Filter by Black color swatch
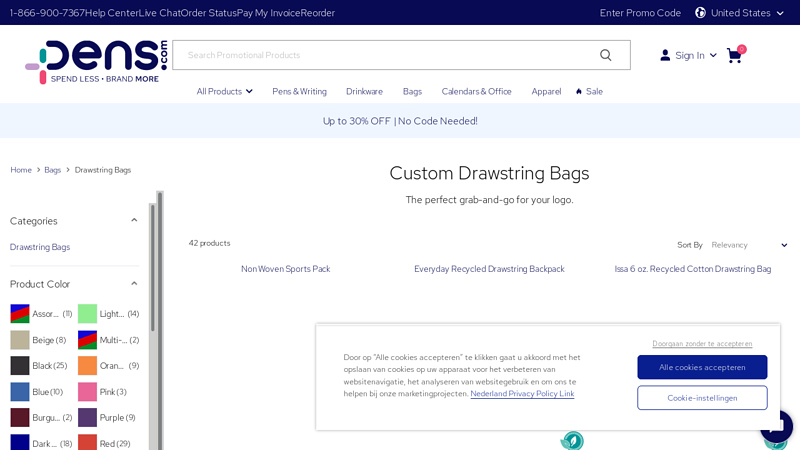800x450 pixels. 20,366
